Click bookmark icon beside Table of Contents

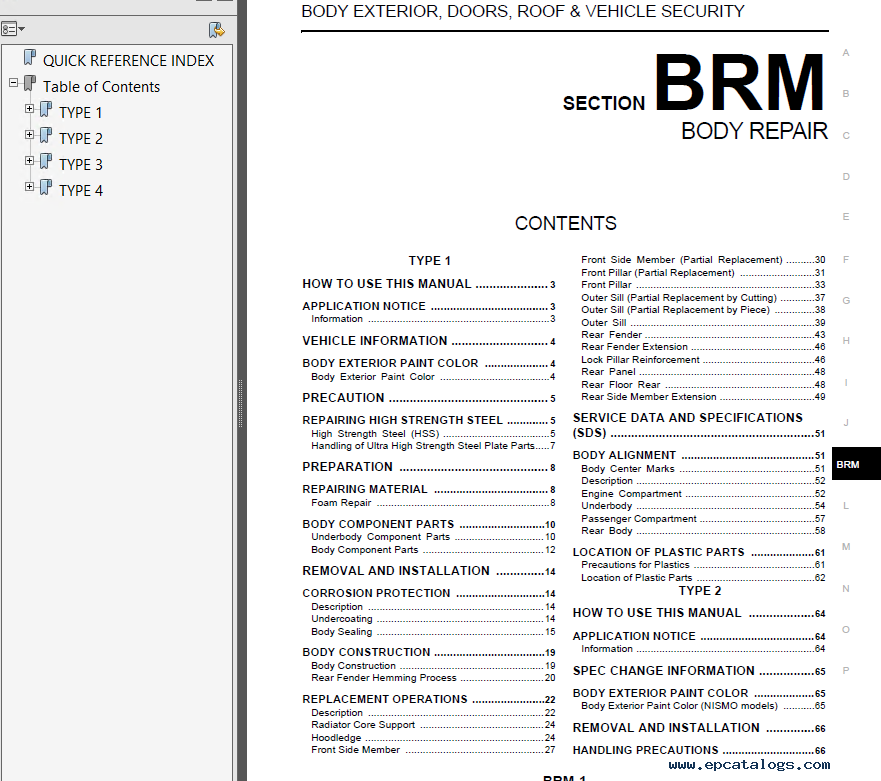[30, 84]
